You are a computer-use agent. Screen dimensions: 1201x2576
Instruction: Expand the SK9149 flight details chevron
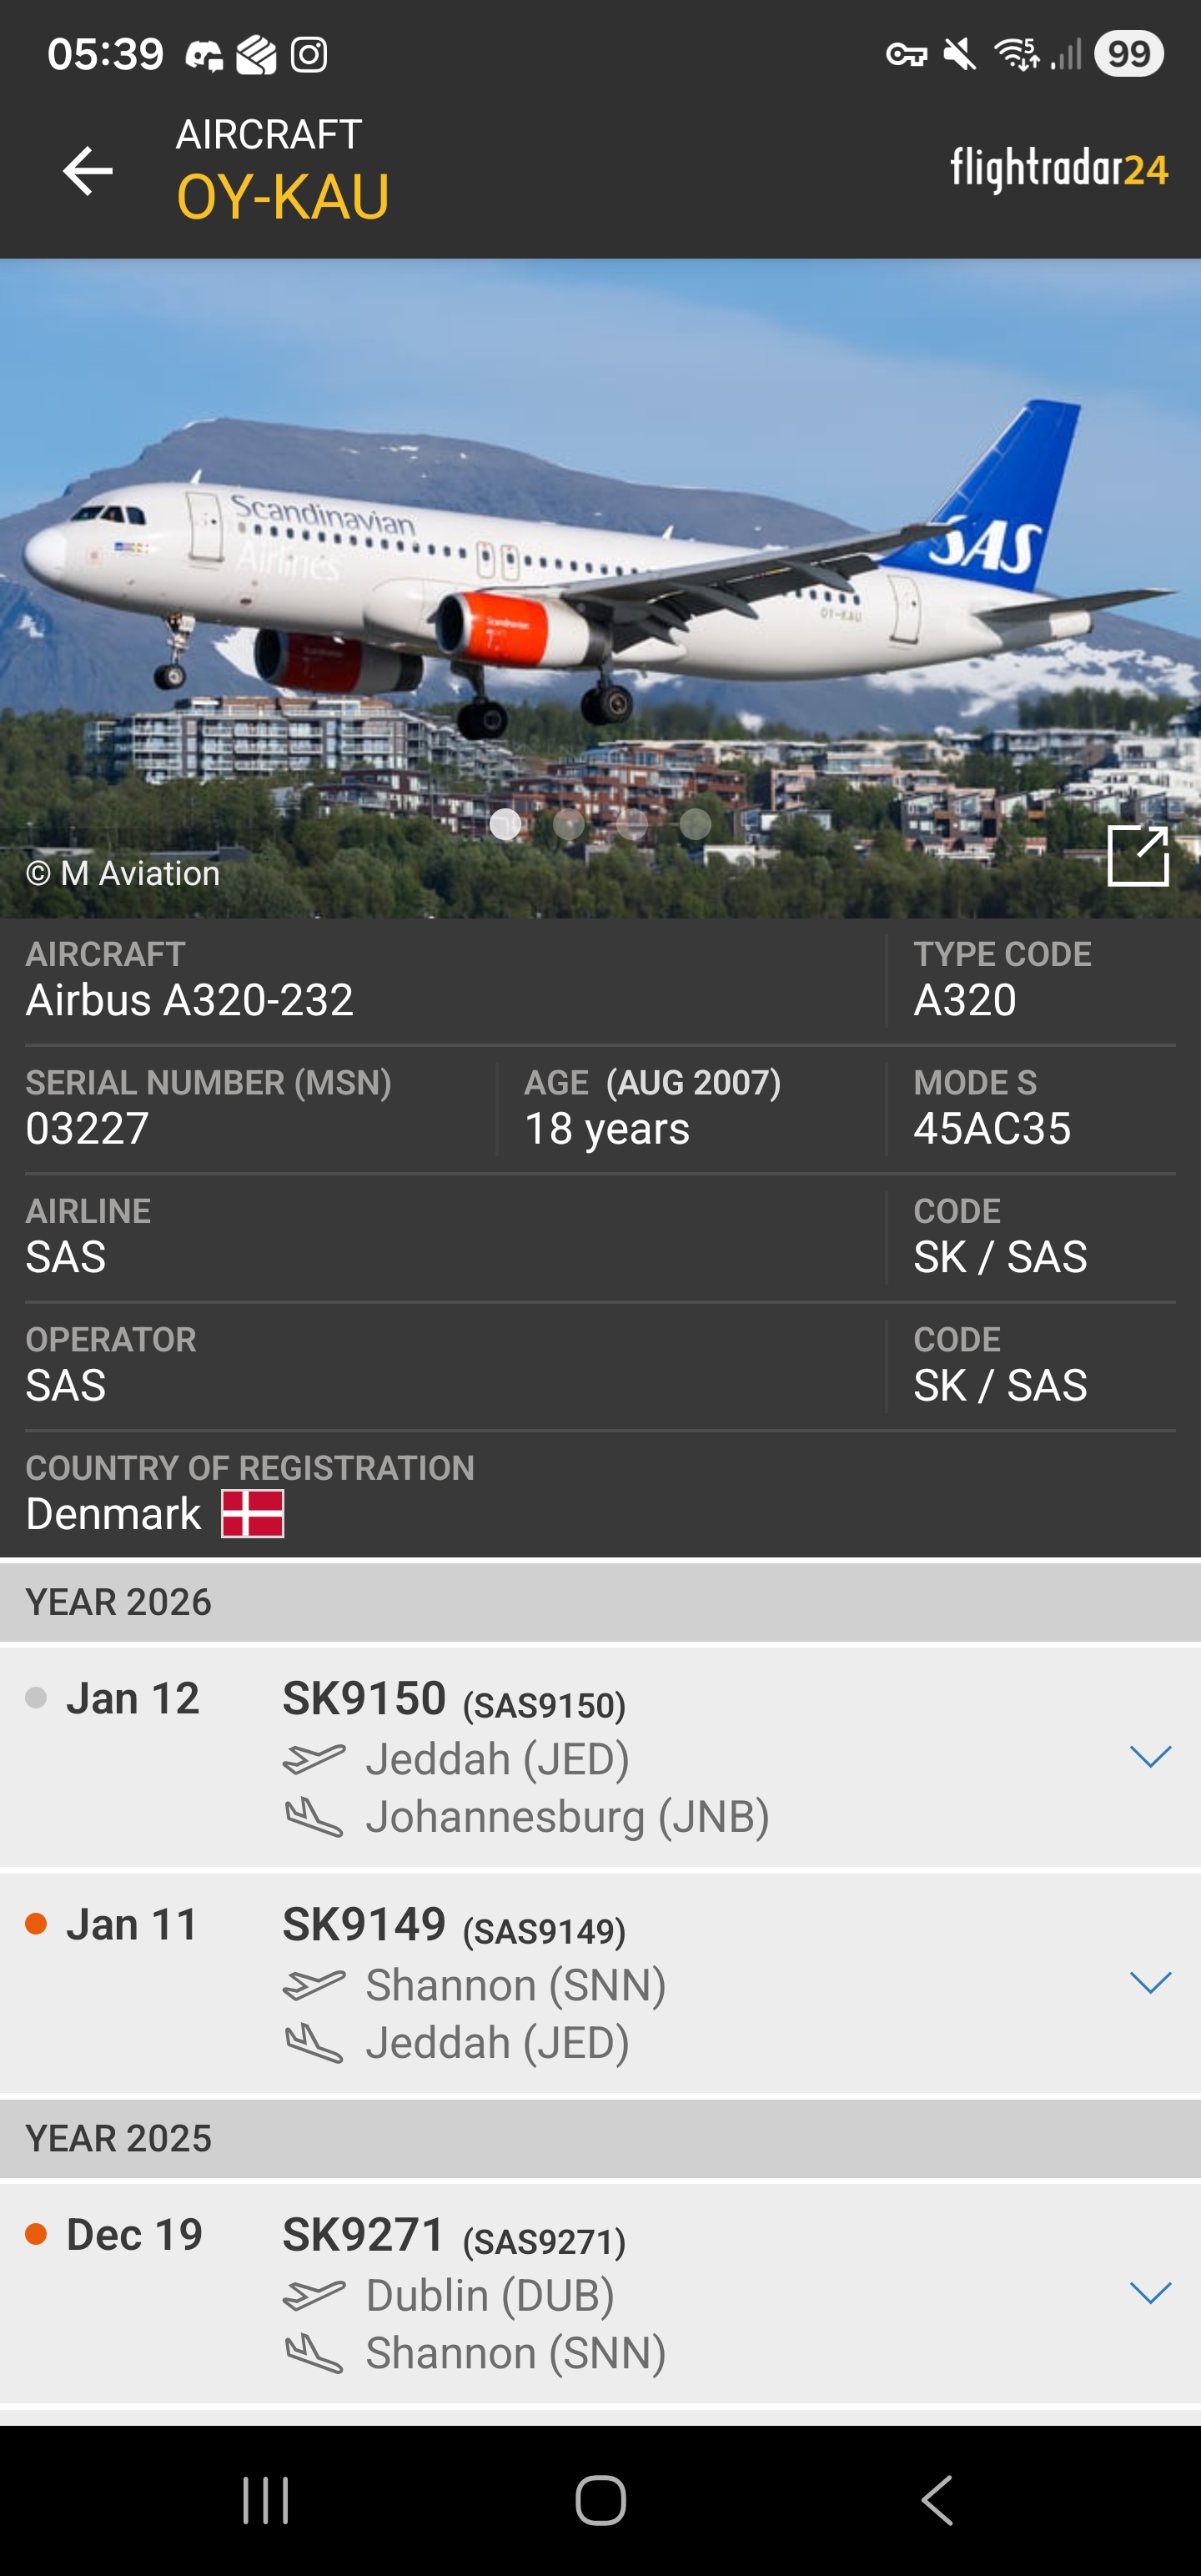tap(1149, 1982)
